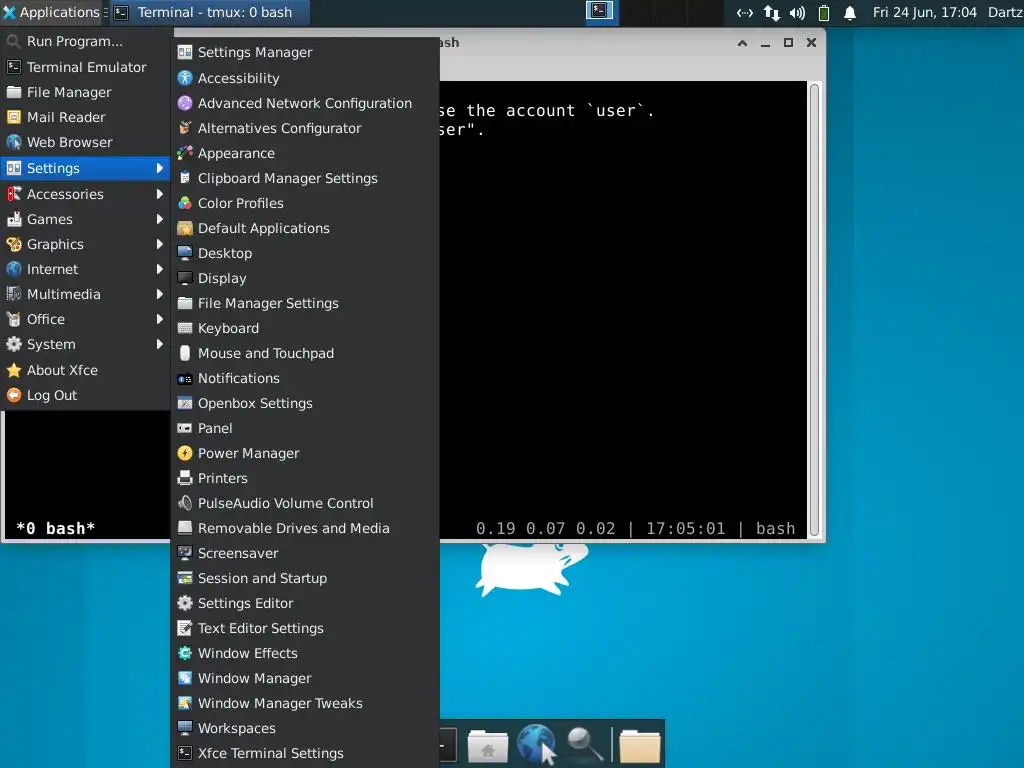Expand the Multimedia submenu
Screen dimensions: 1024x768
[x=85, y=294]
